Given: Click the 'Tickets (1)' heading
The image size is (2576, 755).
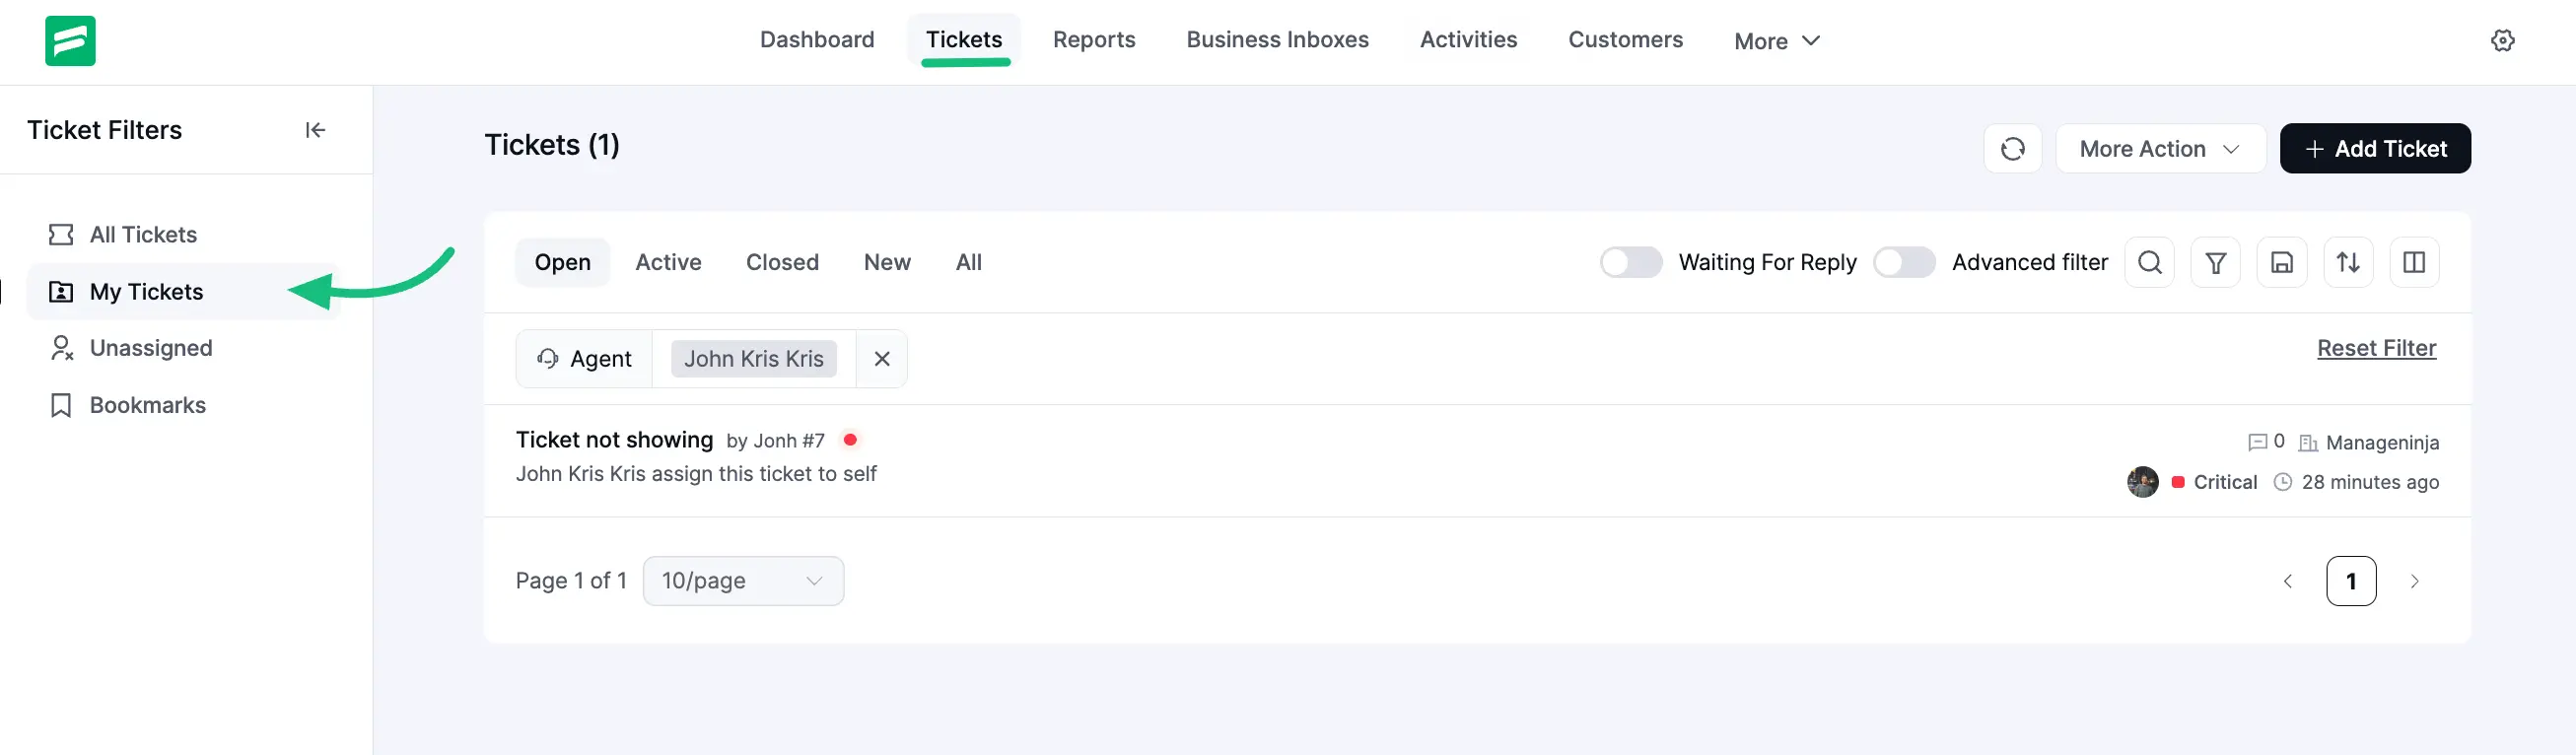Looking at the screenshot, I should [551, 146].
